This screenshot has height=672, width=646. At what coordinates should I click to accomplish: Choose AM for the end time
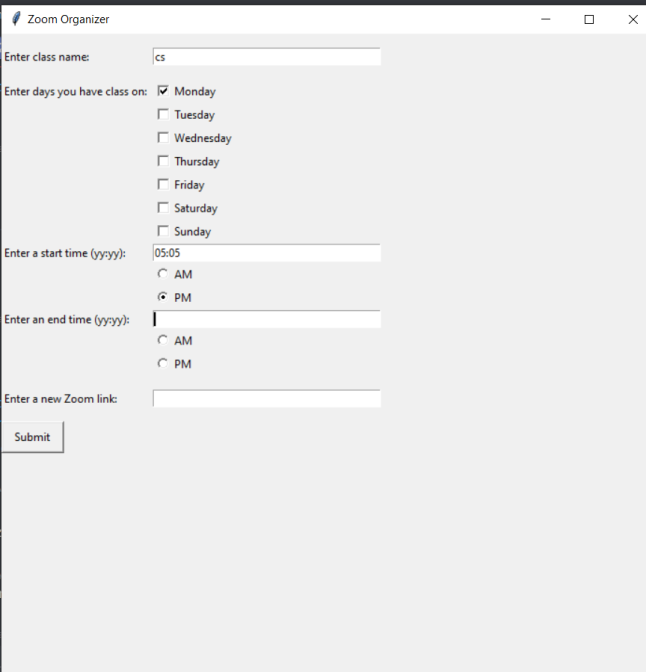point(162,340)
